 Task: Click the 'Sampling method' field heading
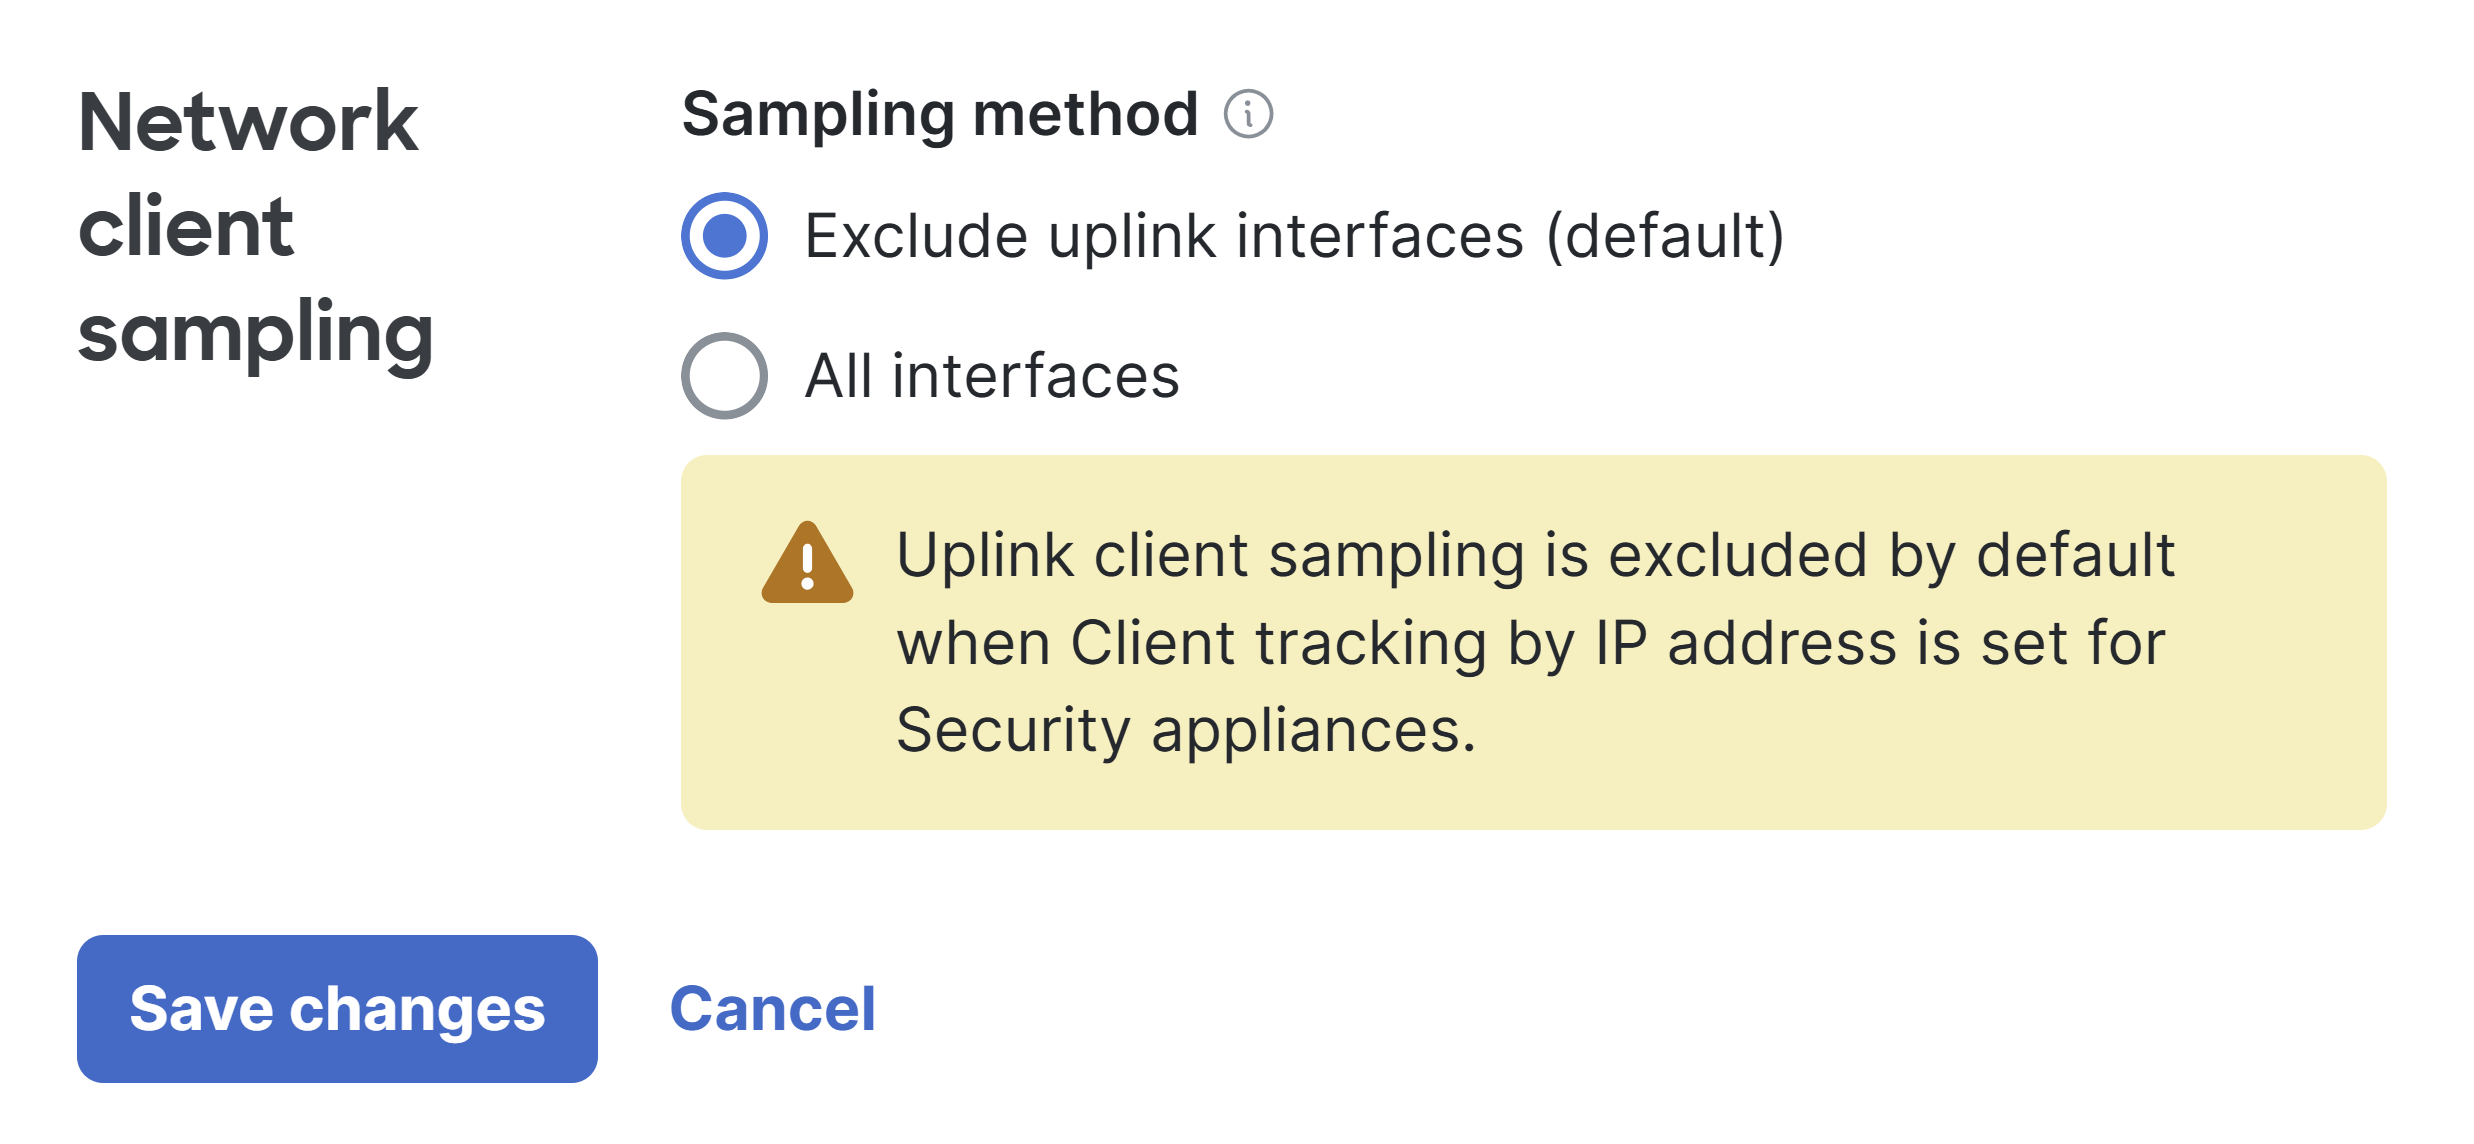[940, 114]
